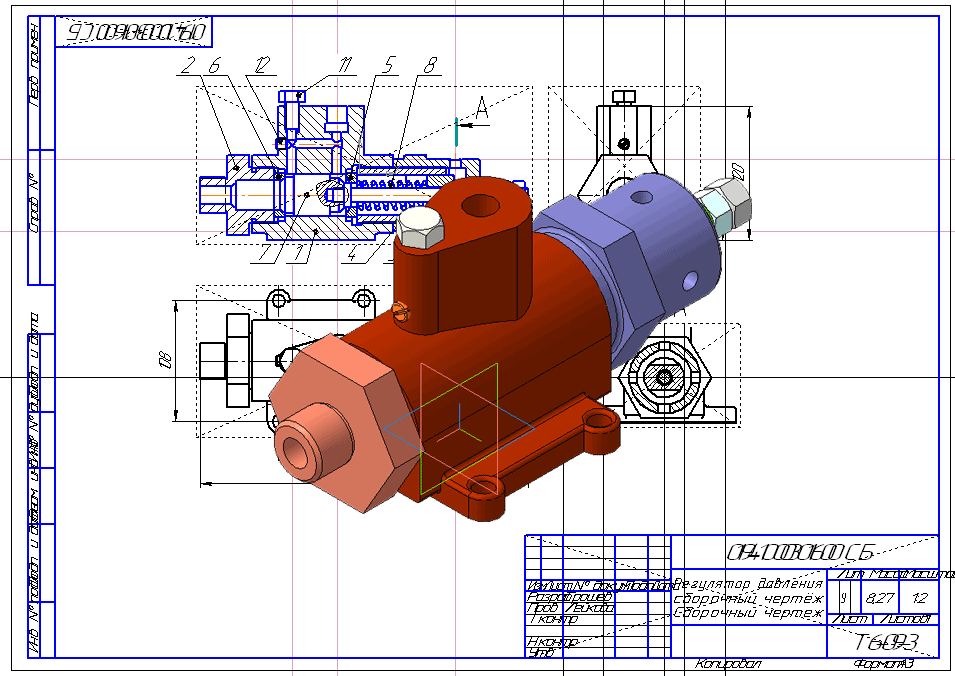Click the 'Н.контр.' row label
955x676 pixels.
[x=552, y=642]
